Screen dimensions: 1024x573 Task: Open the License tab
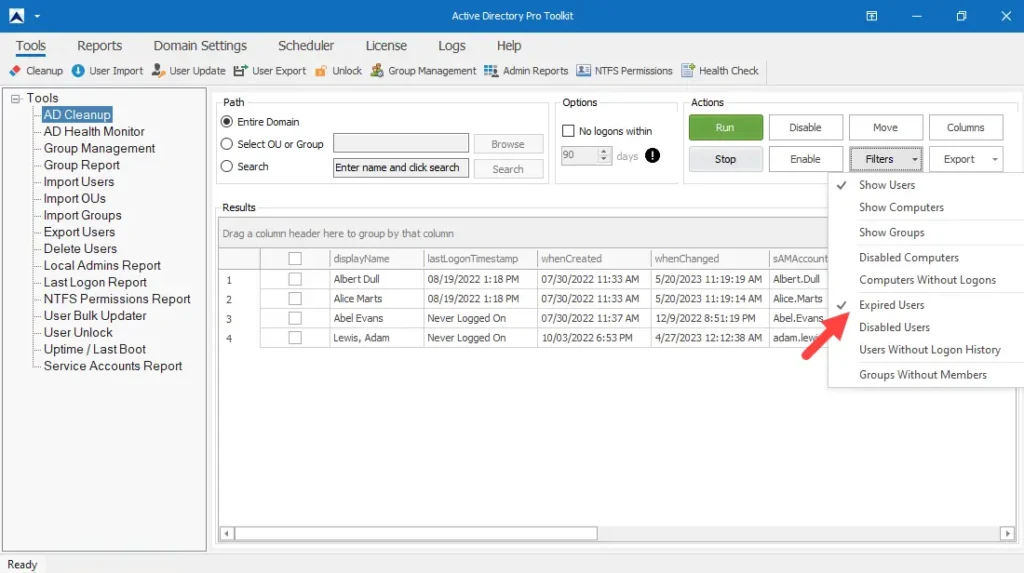(x=386, y=46)
